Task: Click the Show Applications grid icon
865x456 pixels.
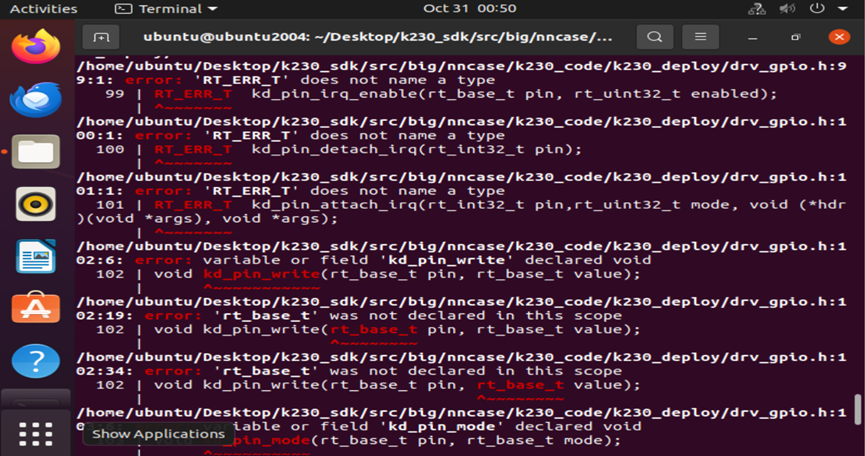Action: pyautogui.click(x=36, y=433)
